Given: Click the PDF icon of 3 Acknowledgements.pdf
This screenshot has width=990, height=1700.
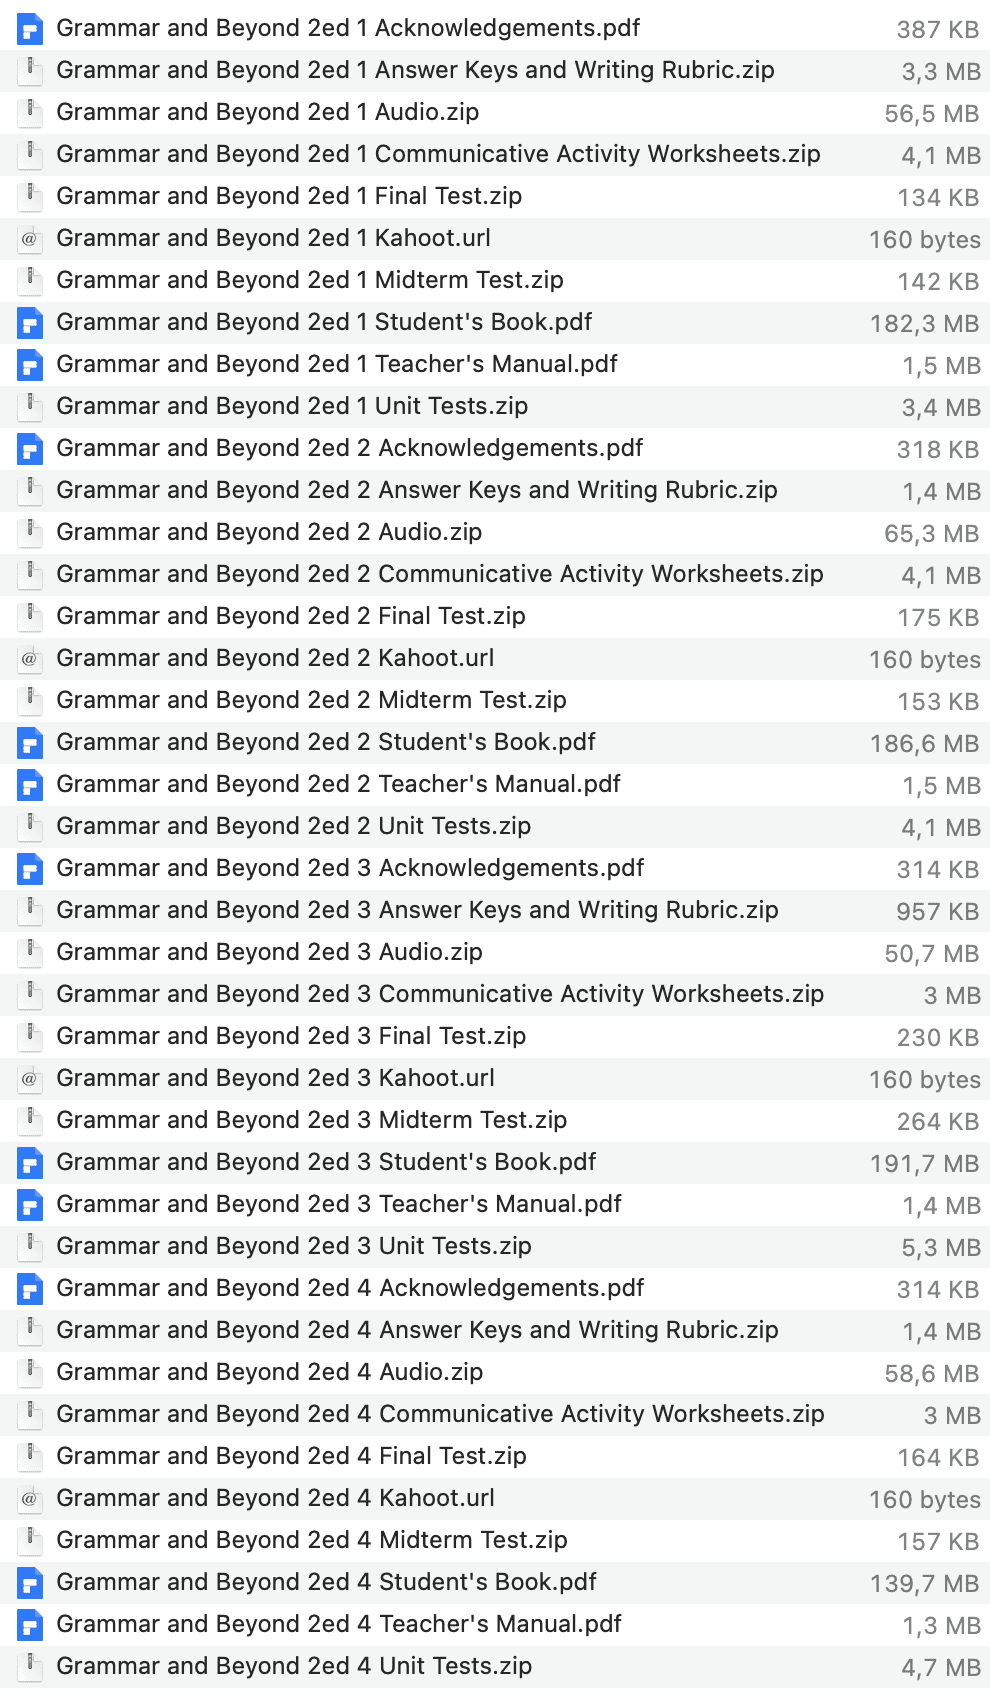Looking at the screenshot, I should pos(30,869).
